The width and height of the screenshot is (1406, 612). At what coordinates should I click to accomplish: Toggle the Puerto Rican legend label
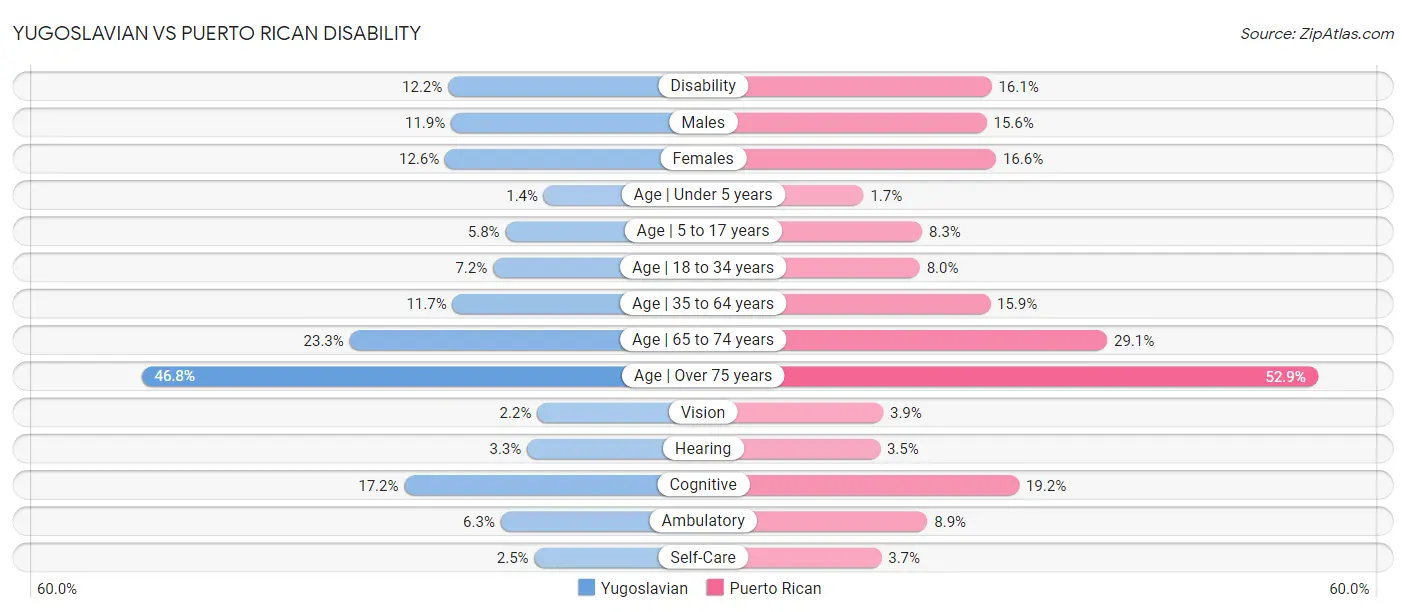(x=775, y=588)
